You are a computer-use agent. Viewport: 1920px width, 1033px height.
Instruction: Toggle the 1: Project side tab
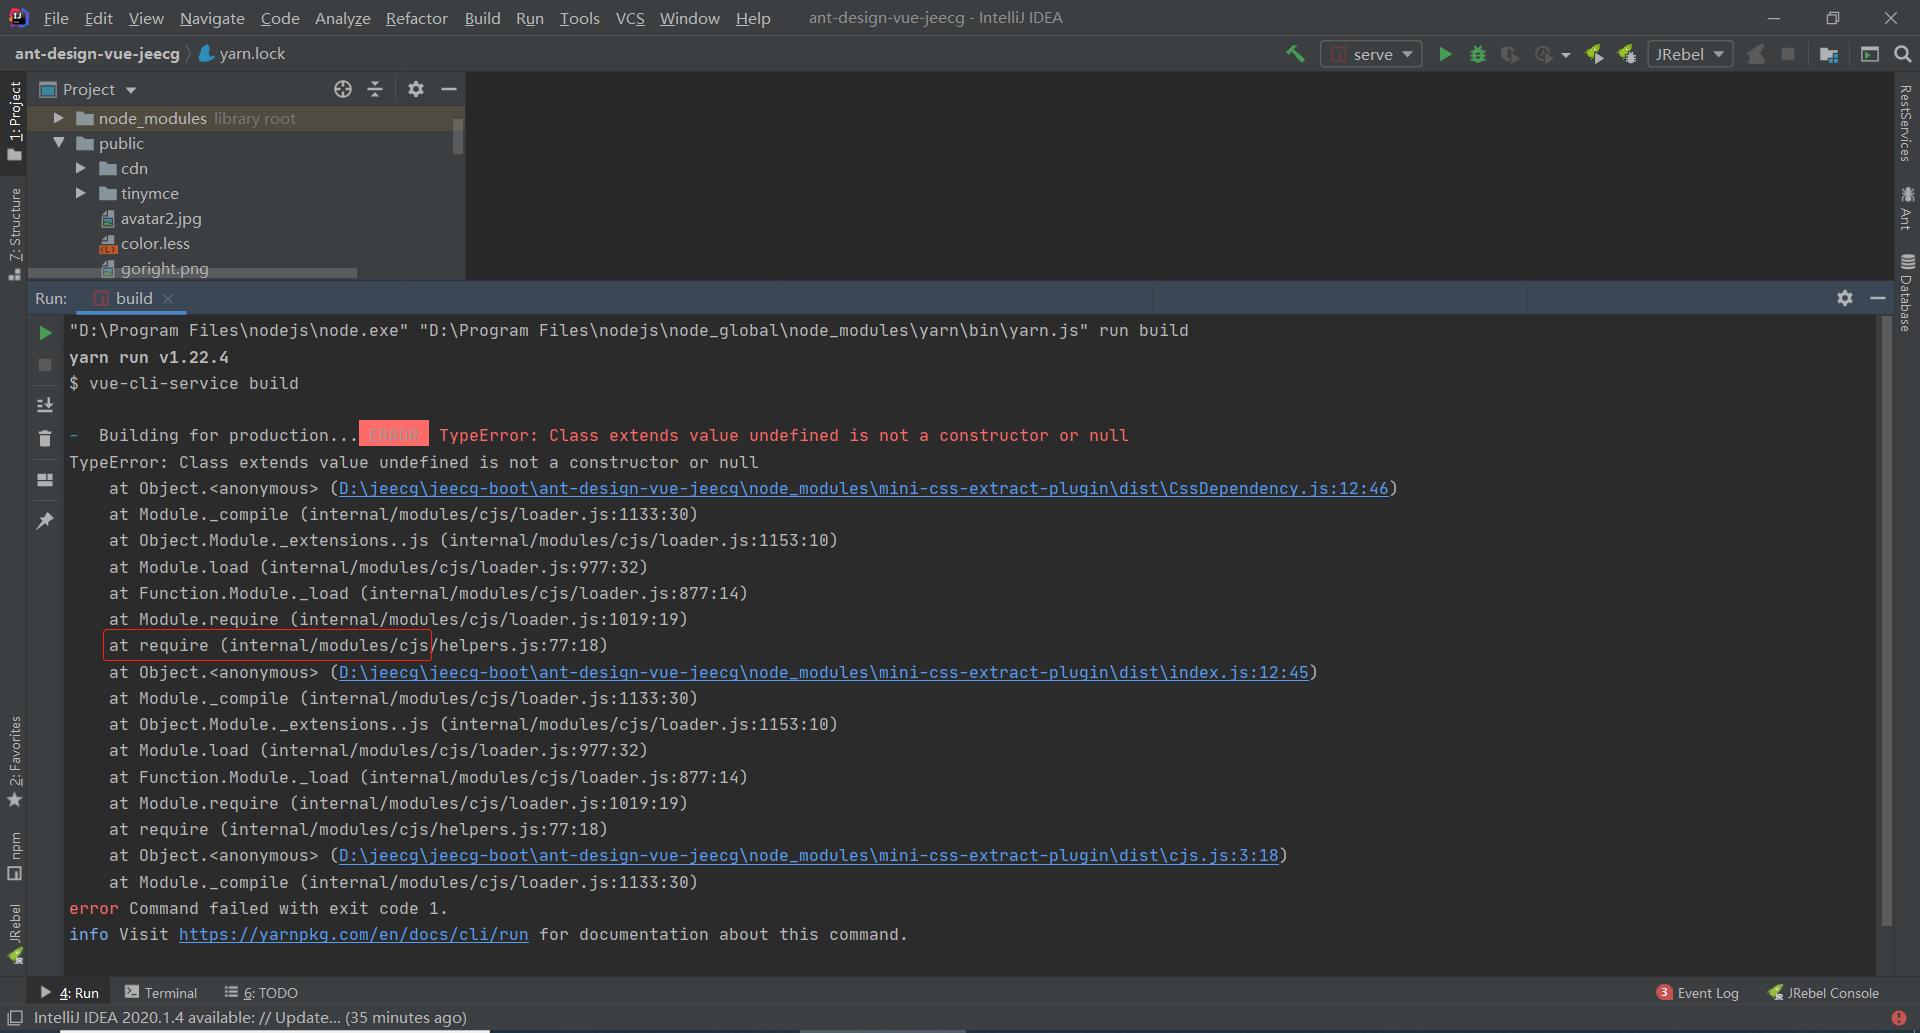[14, 121]
